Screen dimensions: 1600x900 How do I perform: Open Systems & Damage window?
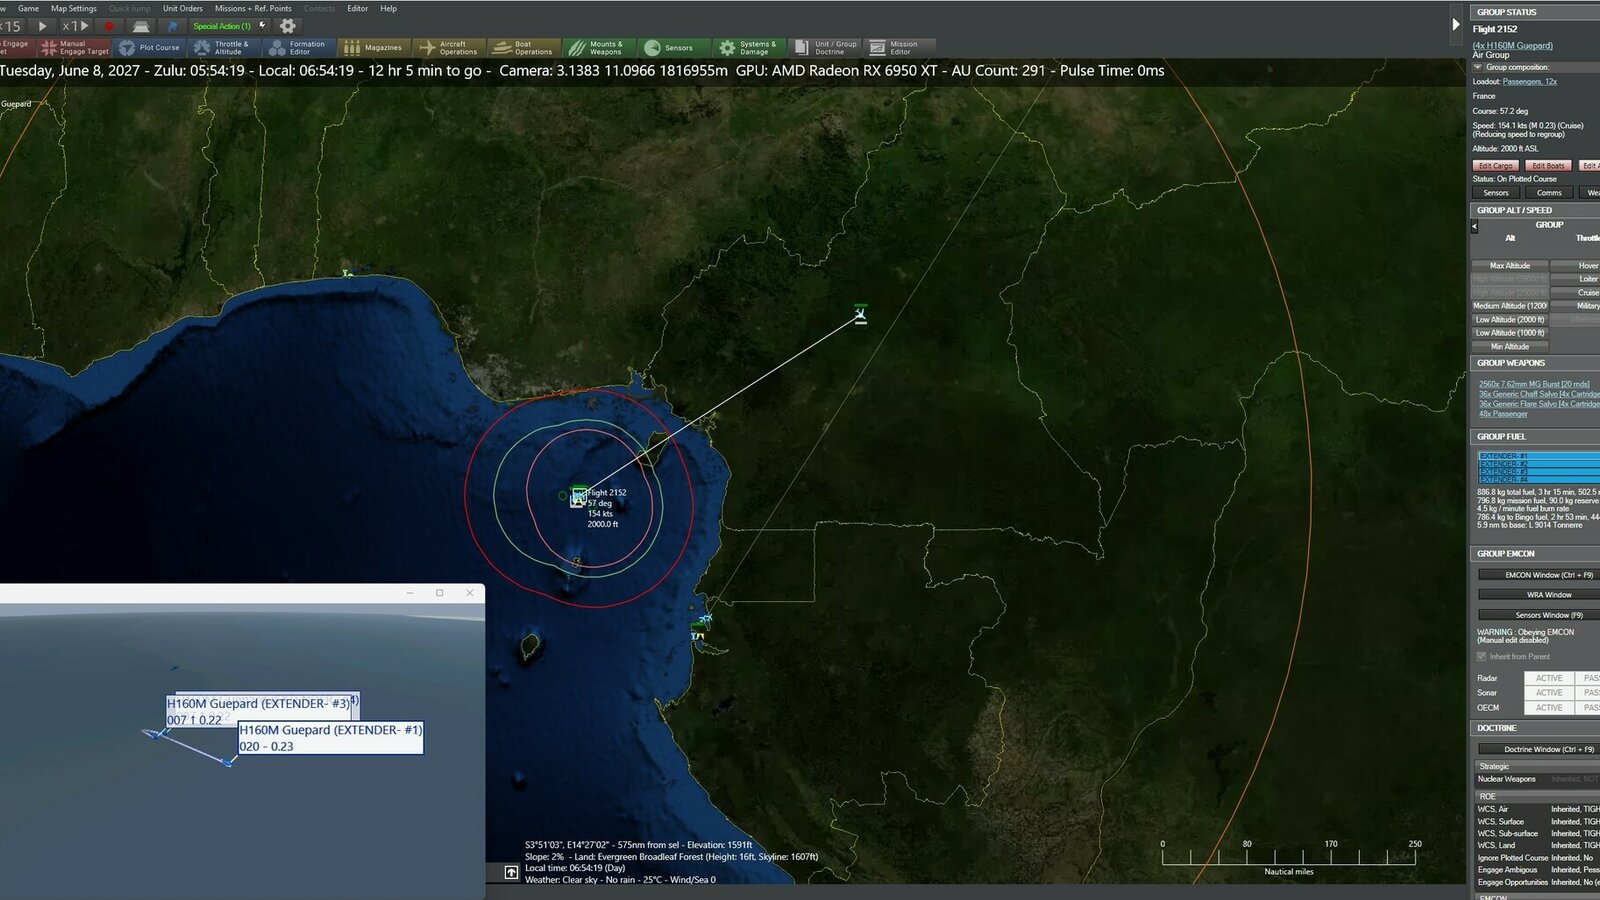[x=747, y=47]
